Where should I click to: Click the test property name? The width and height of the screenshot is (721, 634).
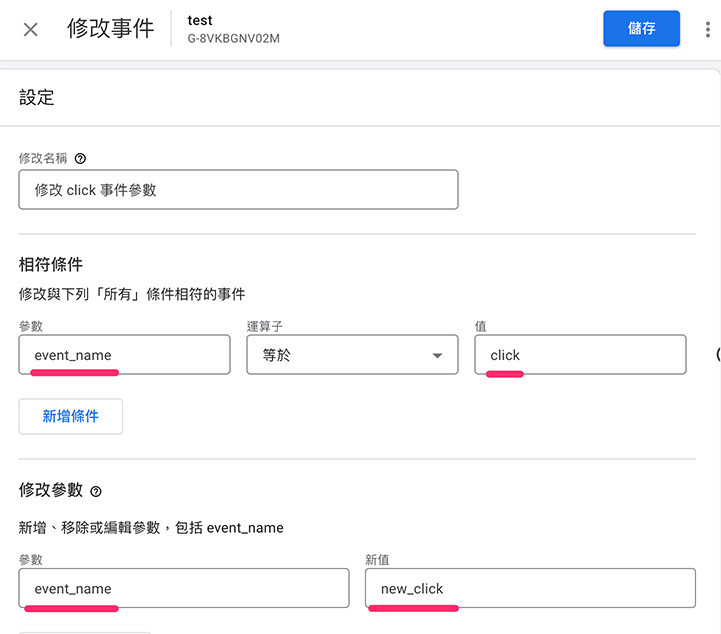[200, 20]
